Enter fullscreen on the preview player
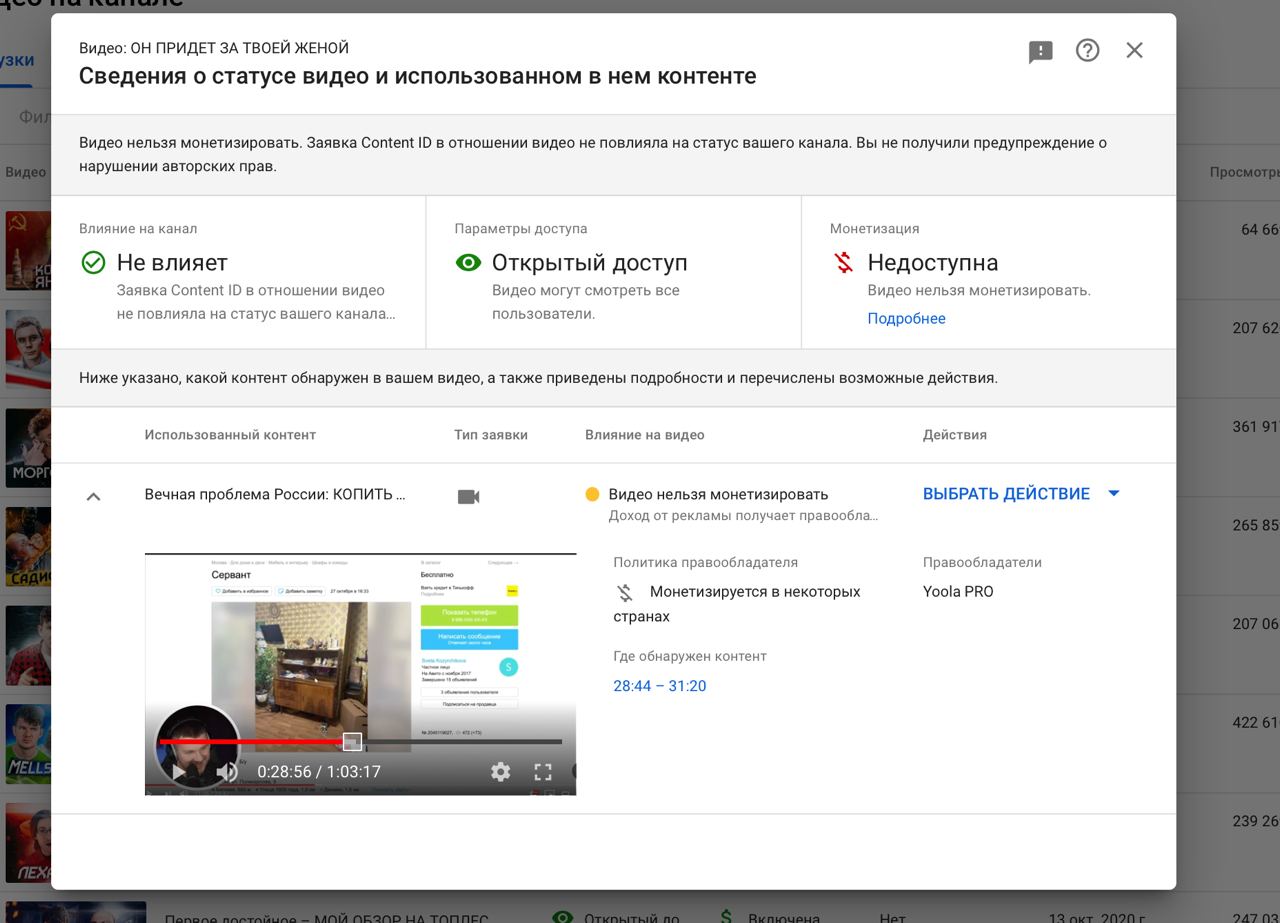The image size is (1280, 923). pyautogui.click(x=543, y=772)
